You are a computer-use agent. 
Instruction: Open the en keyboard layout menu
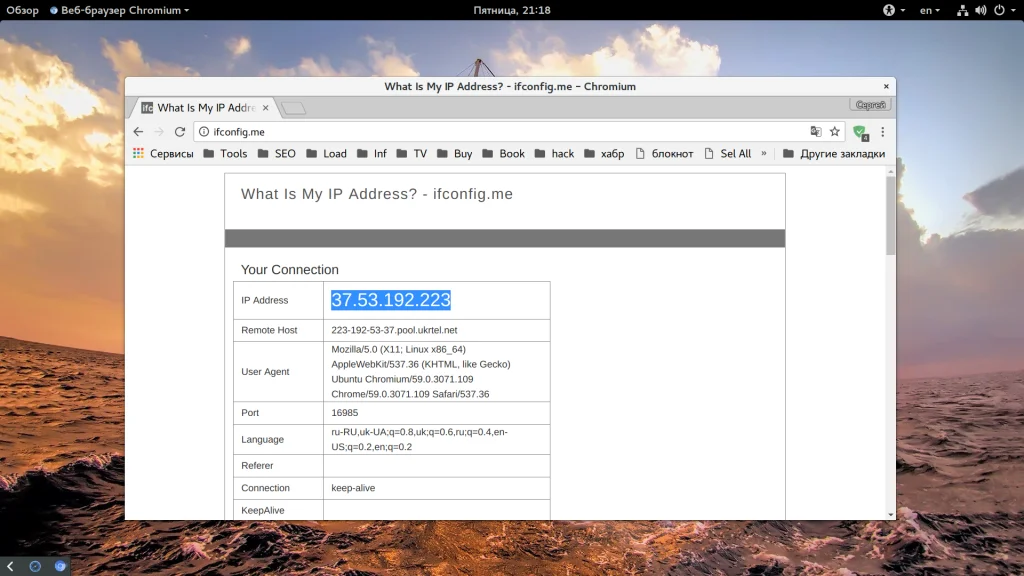point(930,10)
